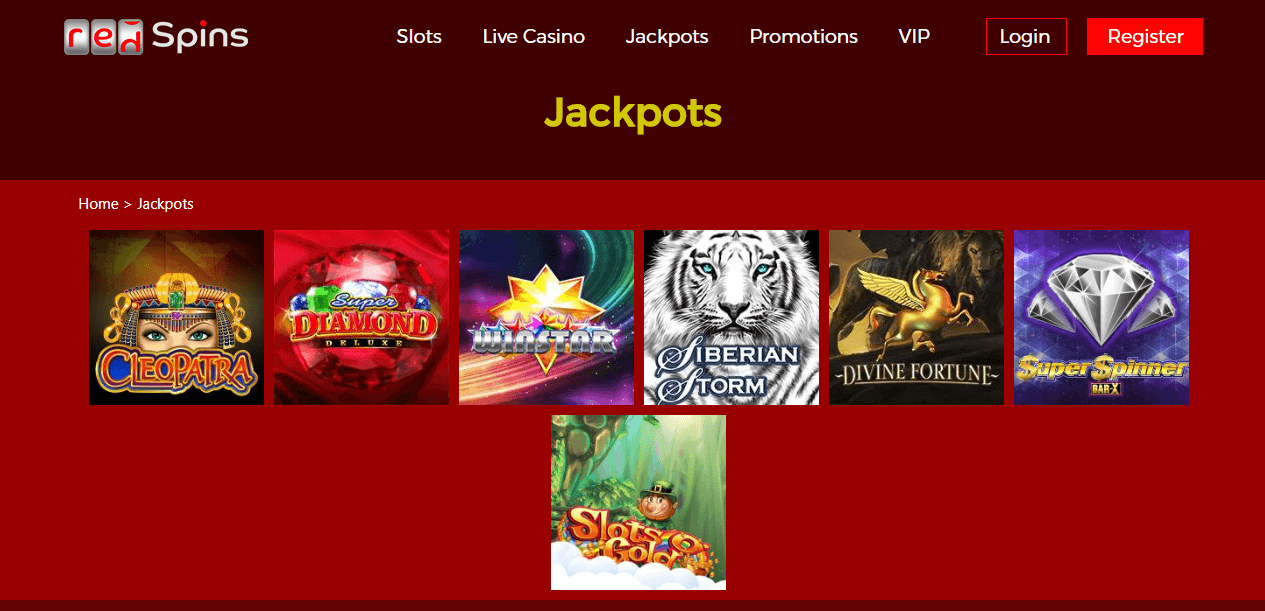Launch the Super Spinner Bar-X game
The width and height of the screenshot is (1265, 611).
click(1101, 317)
